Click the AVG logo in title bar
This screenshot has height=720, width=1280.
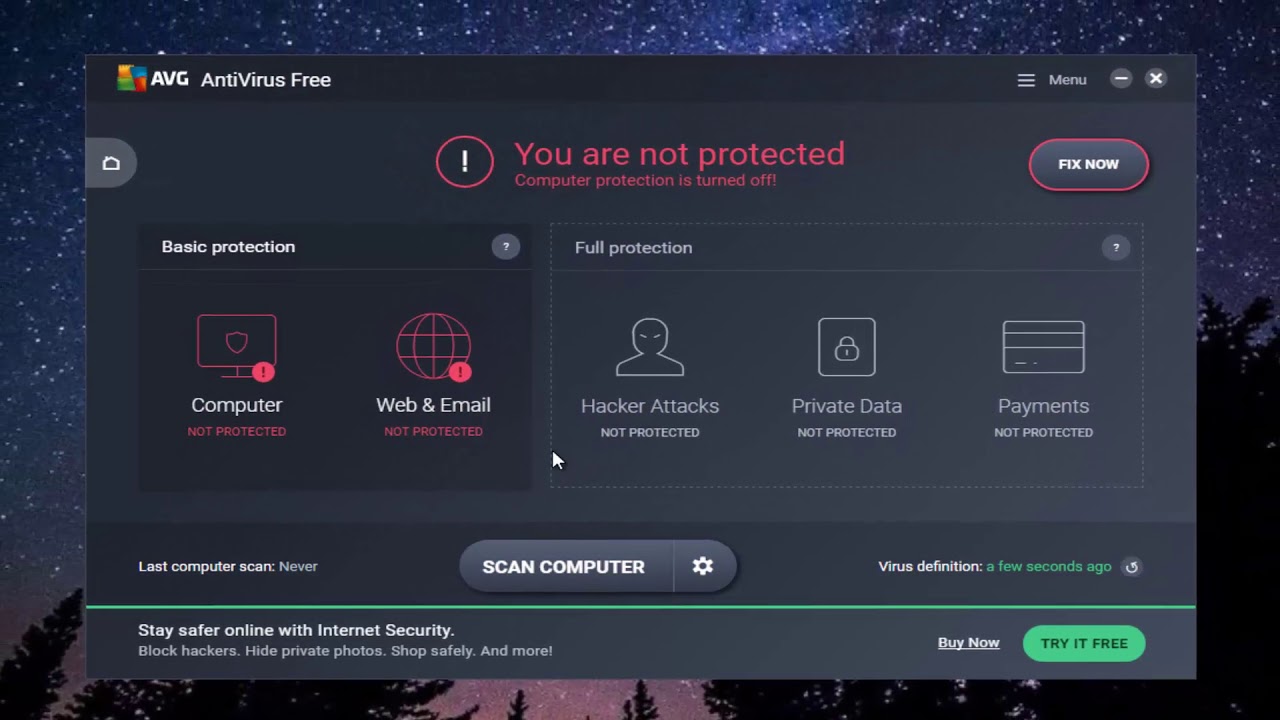point(152,79)
